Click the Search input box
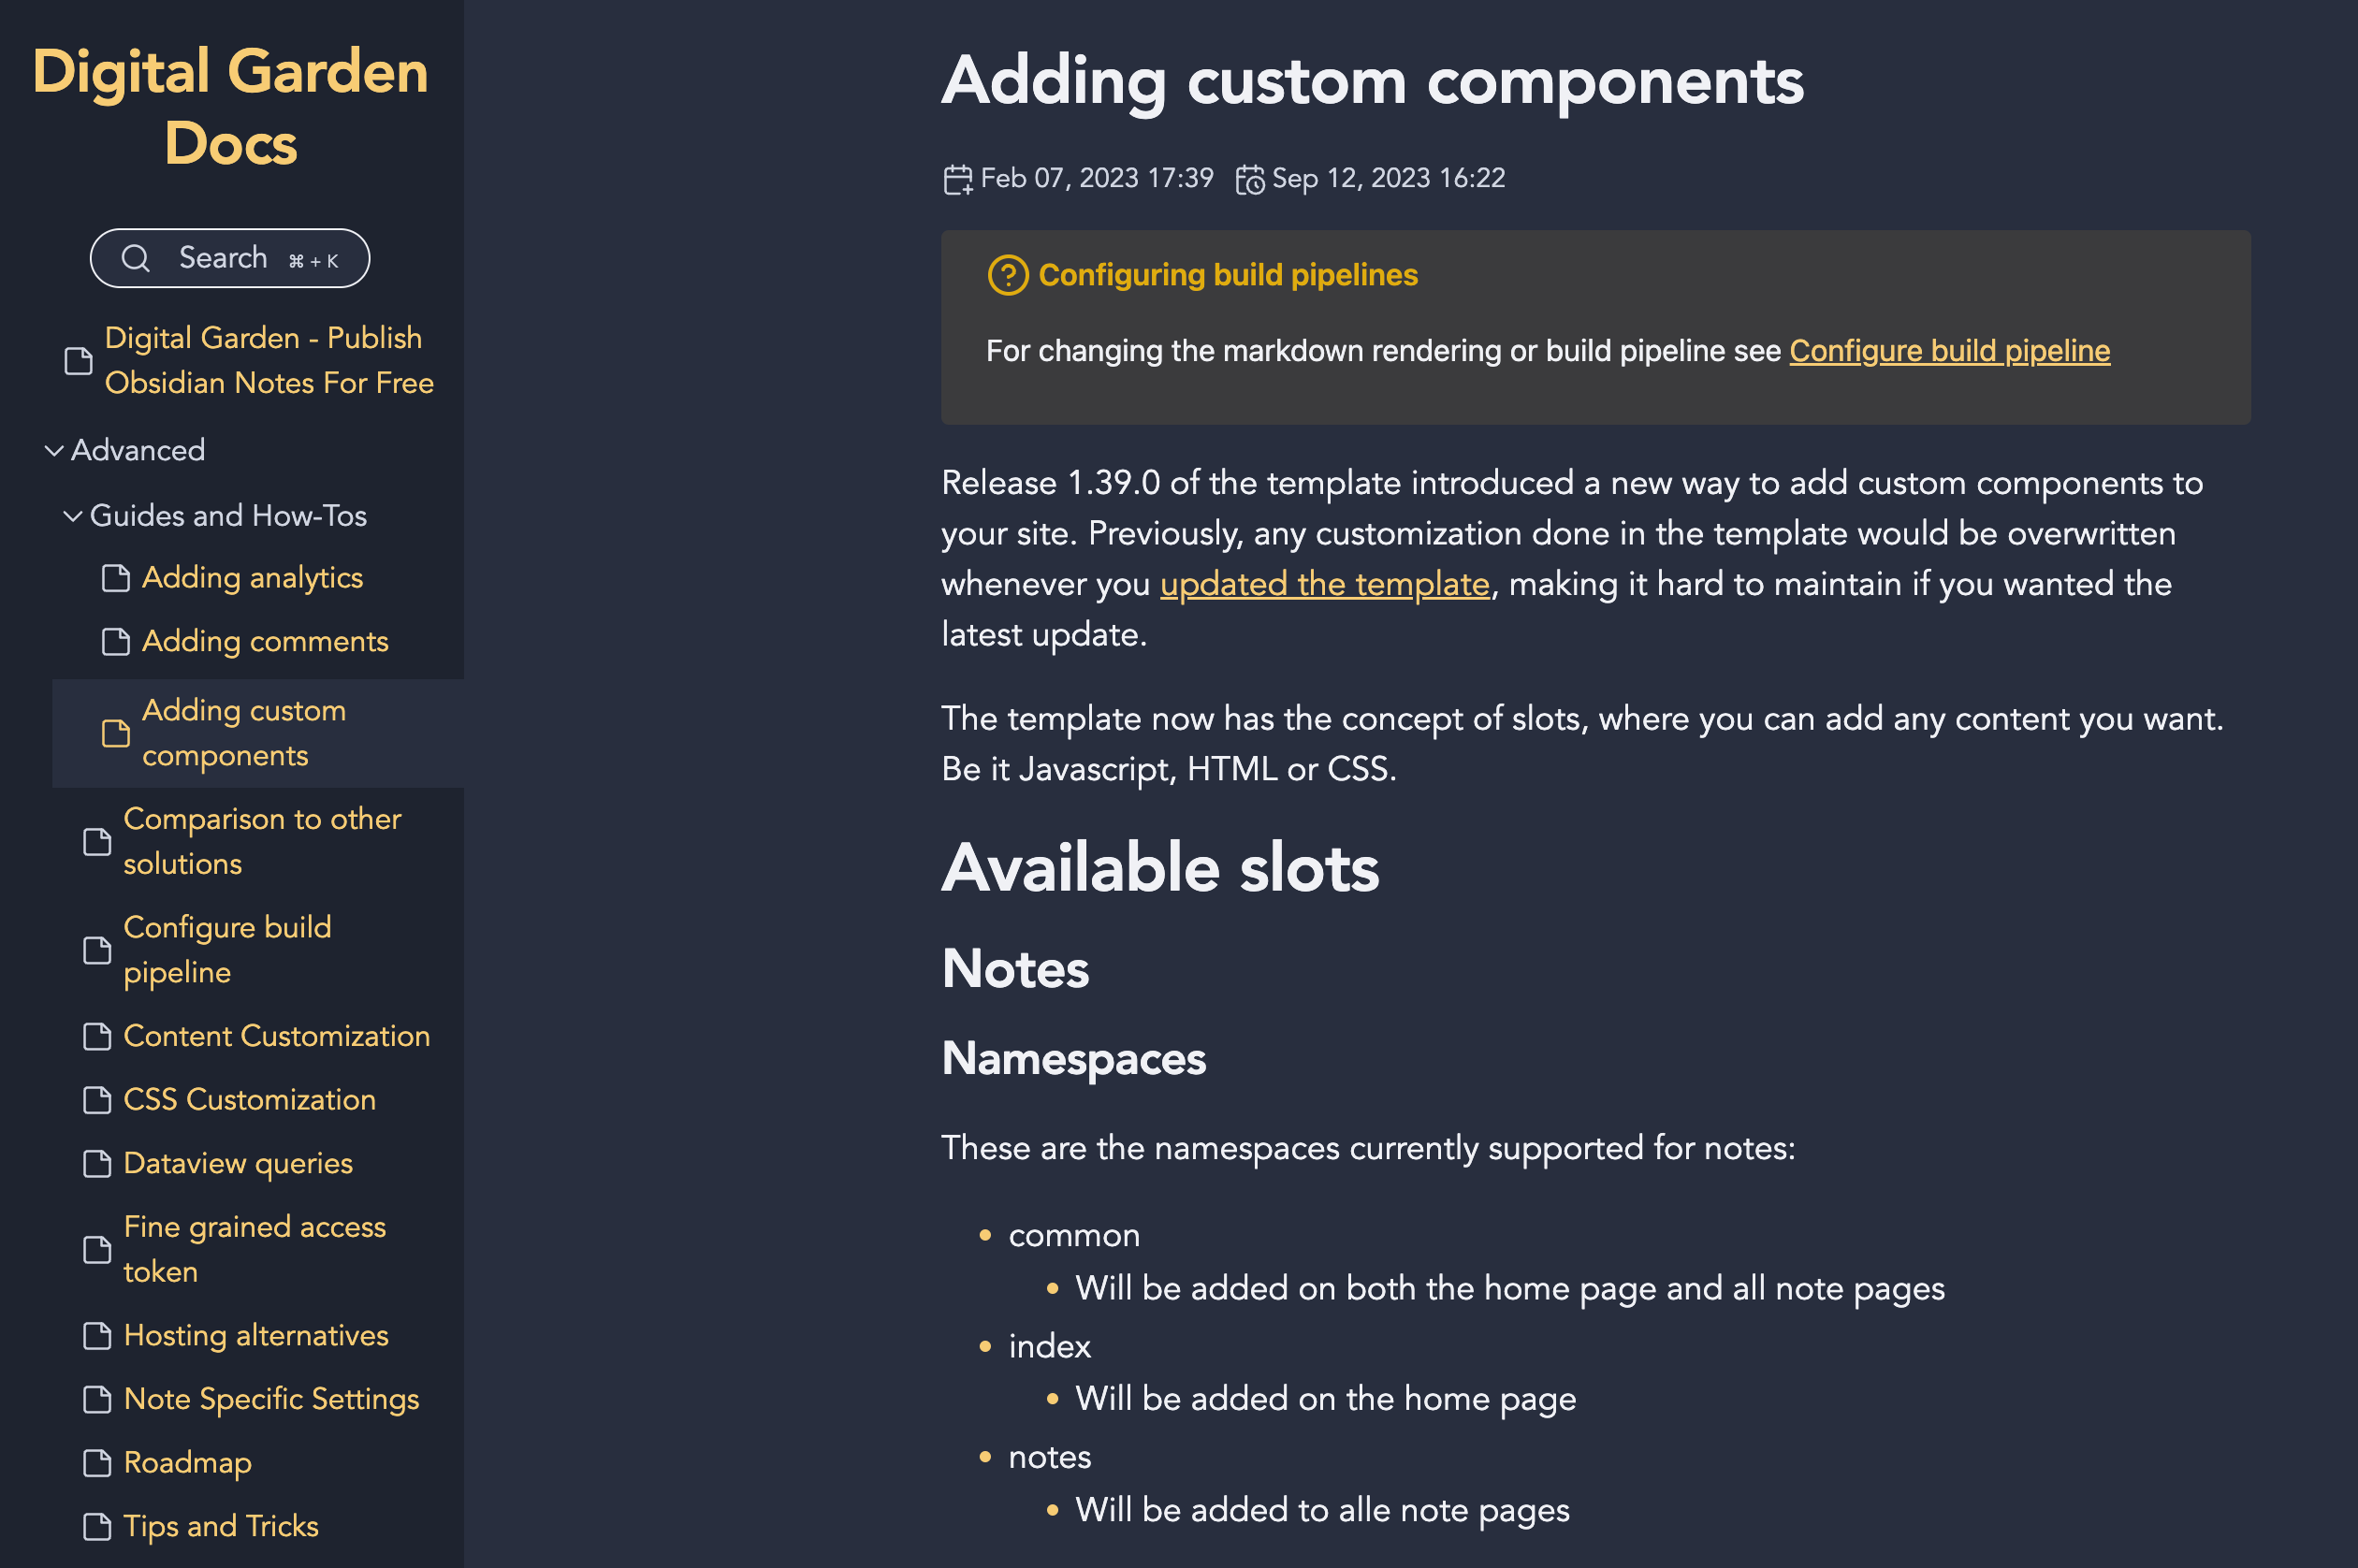 [x=230, y=258]
